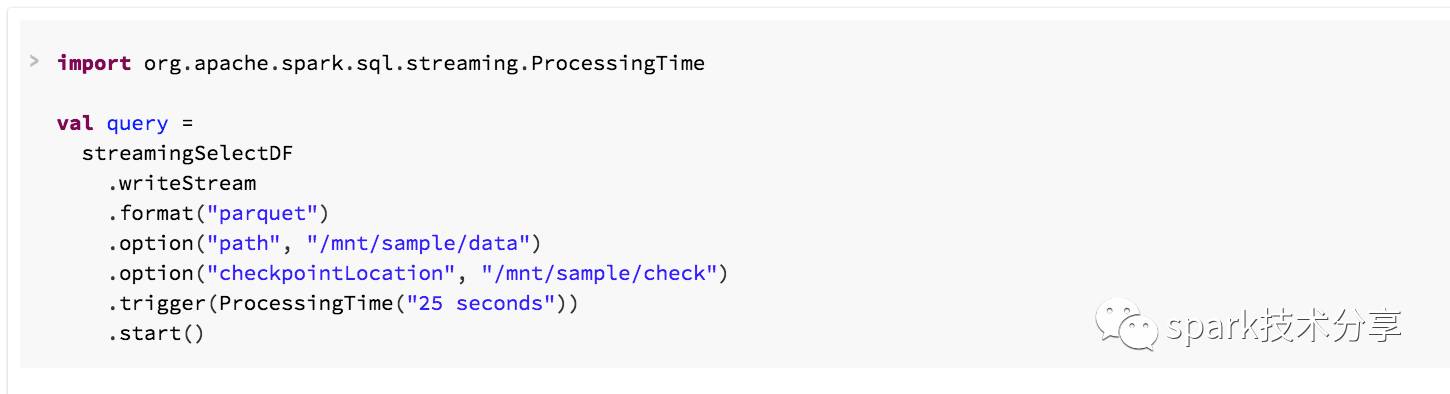The width and height of the screenshot is (1450, 394).
Task: Click the .start() line
Action: pyautogui.click(x=156, y=333)
